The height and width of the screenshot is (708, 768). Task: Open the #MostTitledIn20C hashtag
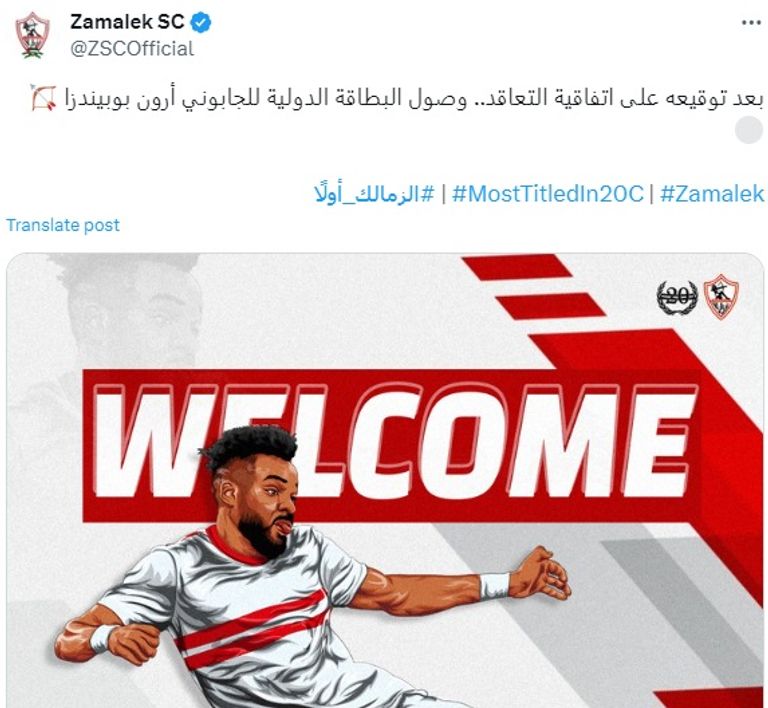coord(547,194)
